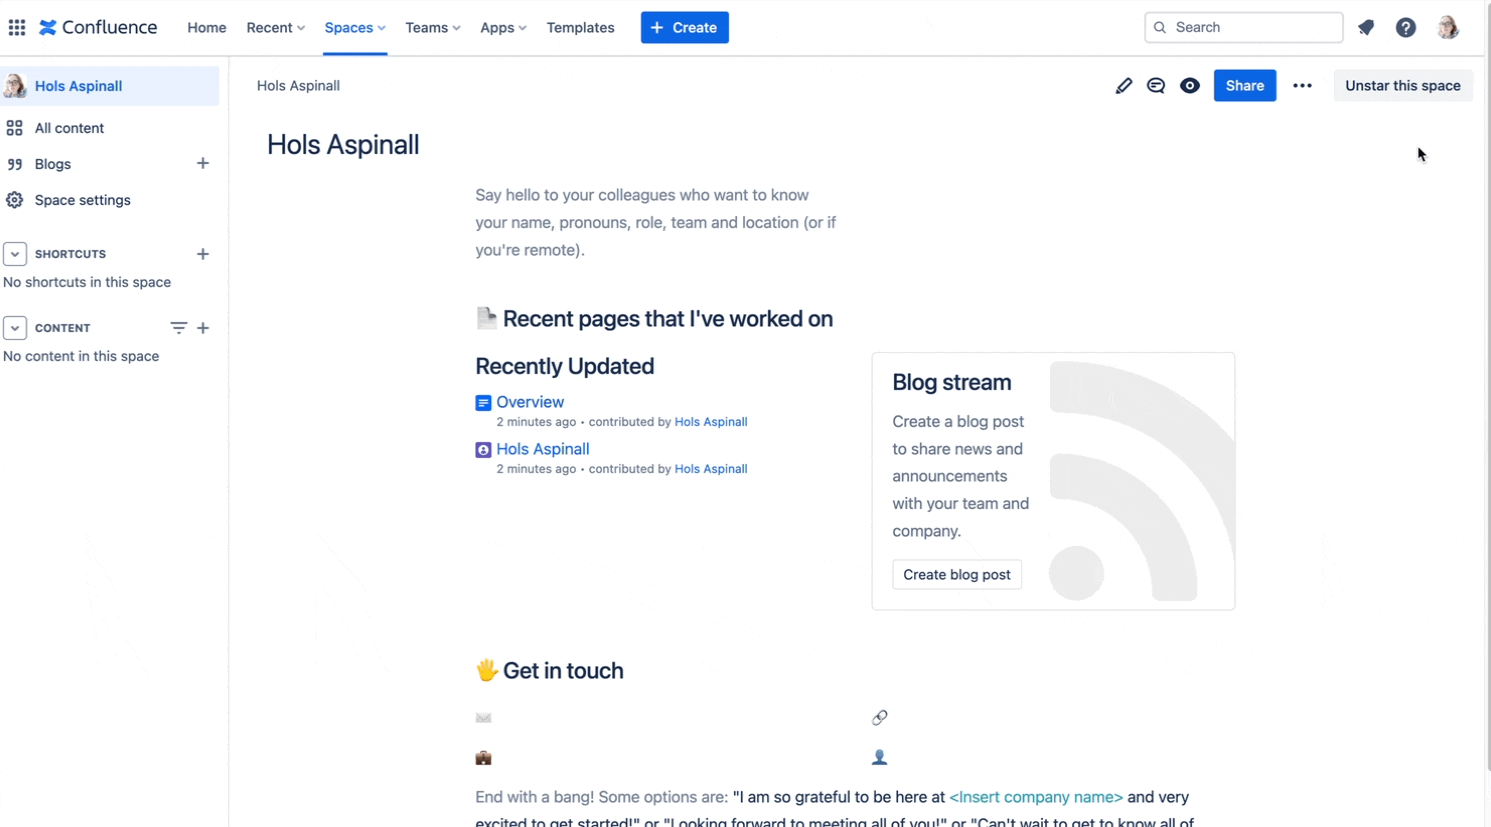Image resolution: width=1491 pixels, height=827 pixels.
Task: Click Unstar this space button
Action: pos(1403,86)
